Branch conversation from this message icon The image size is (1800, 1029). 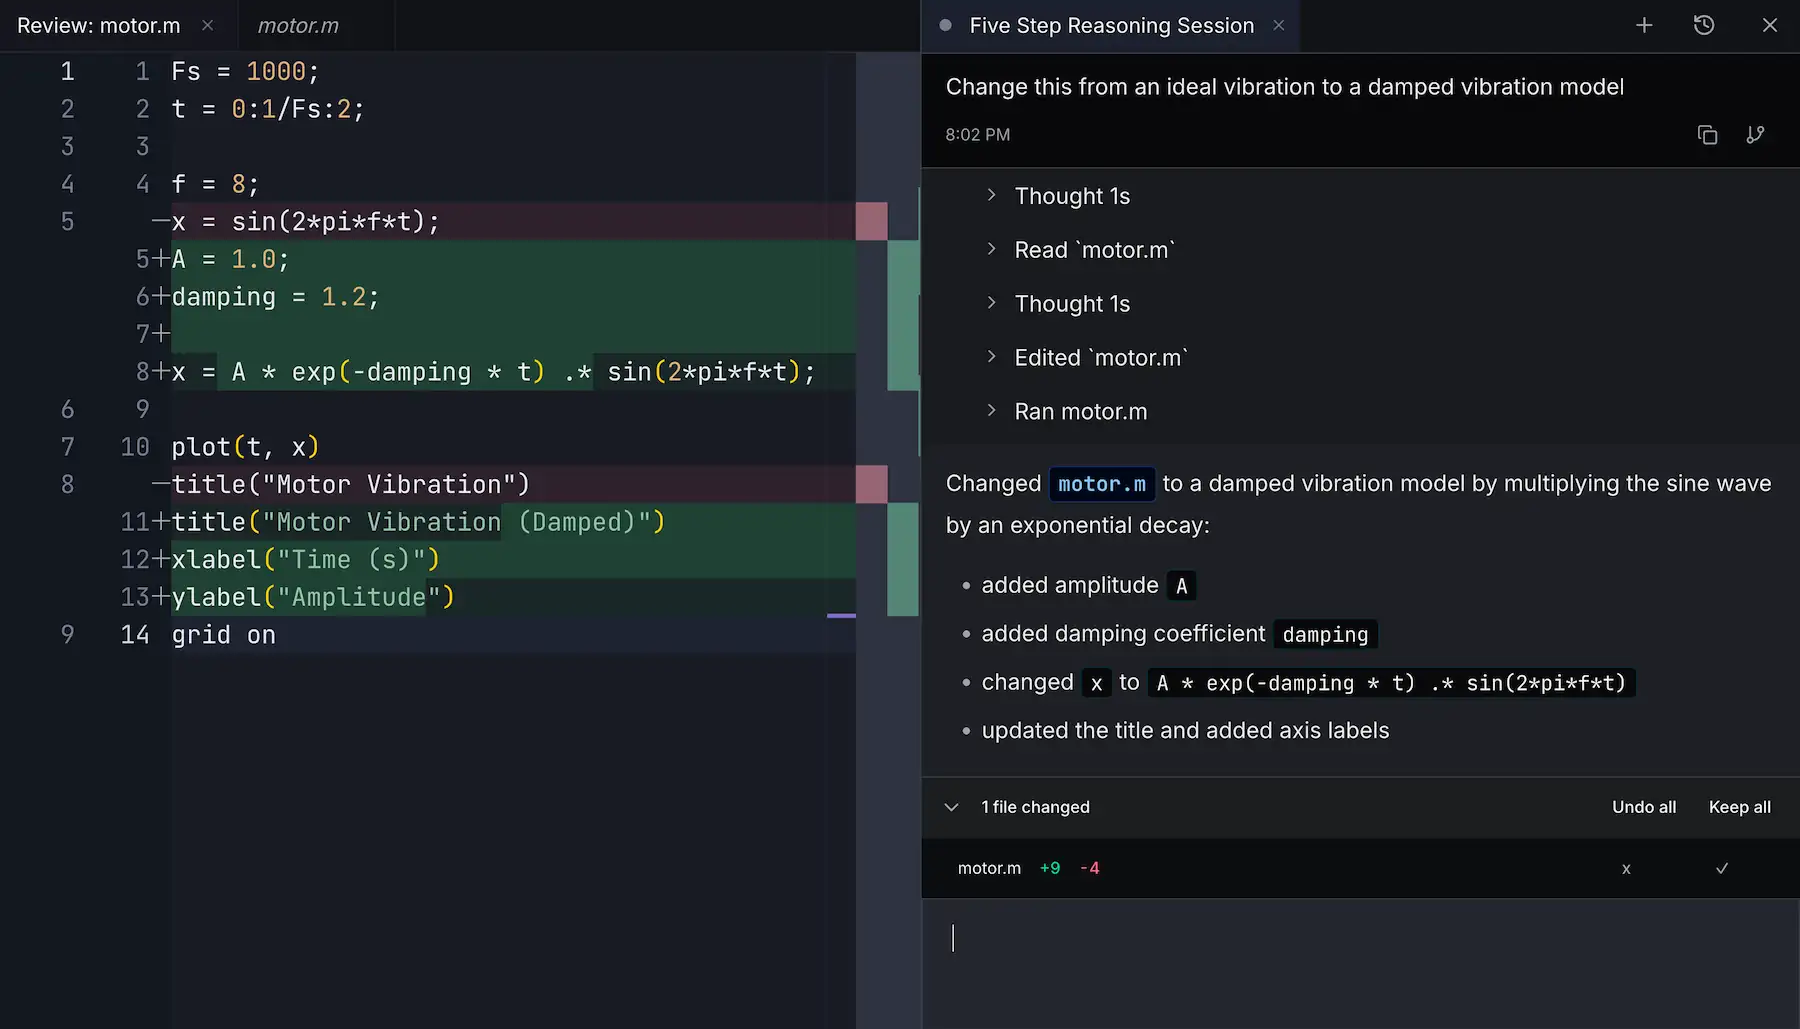pyautogui.click(x=1755, y=135)
